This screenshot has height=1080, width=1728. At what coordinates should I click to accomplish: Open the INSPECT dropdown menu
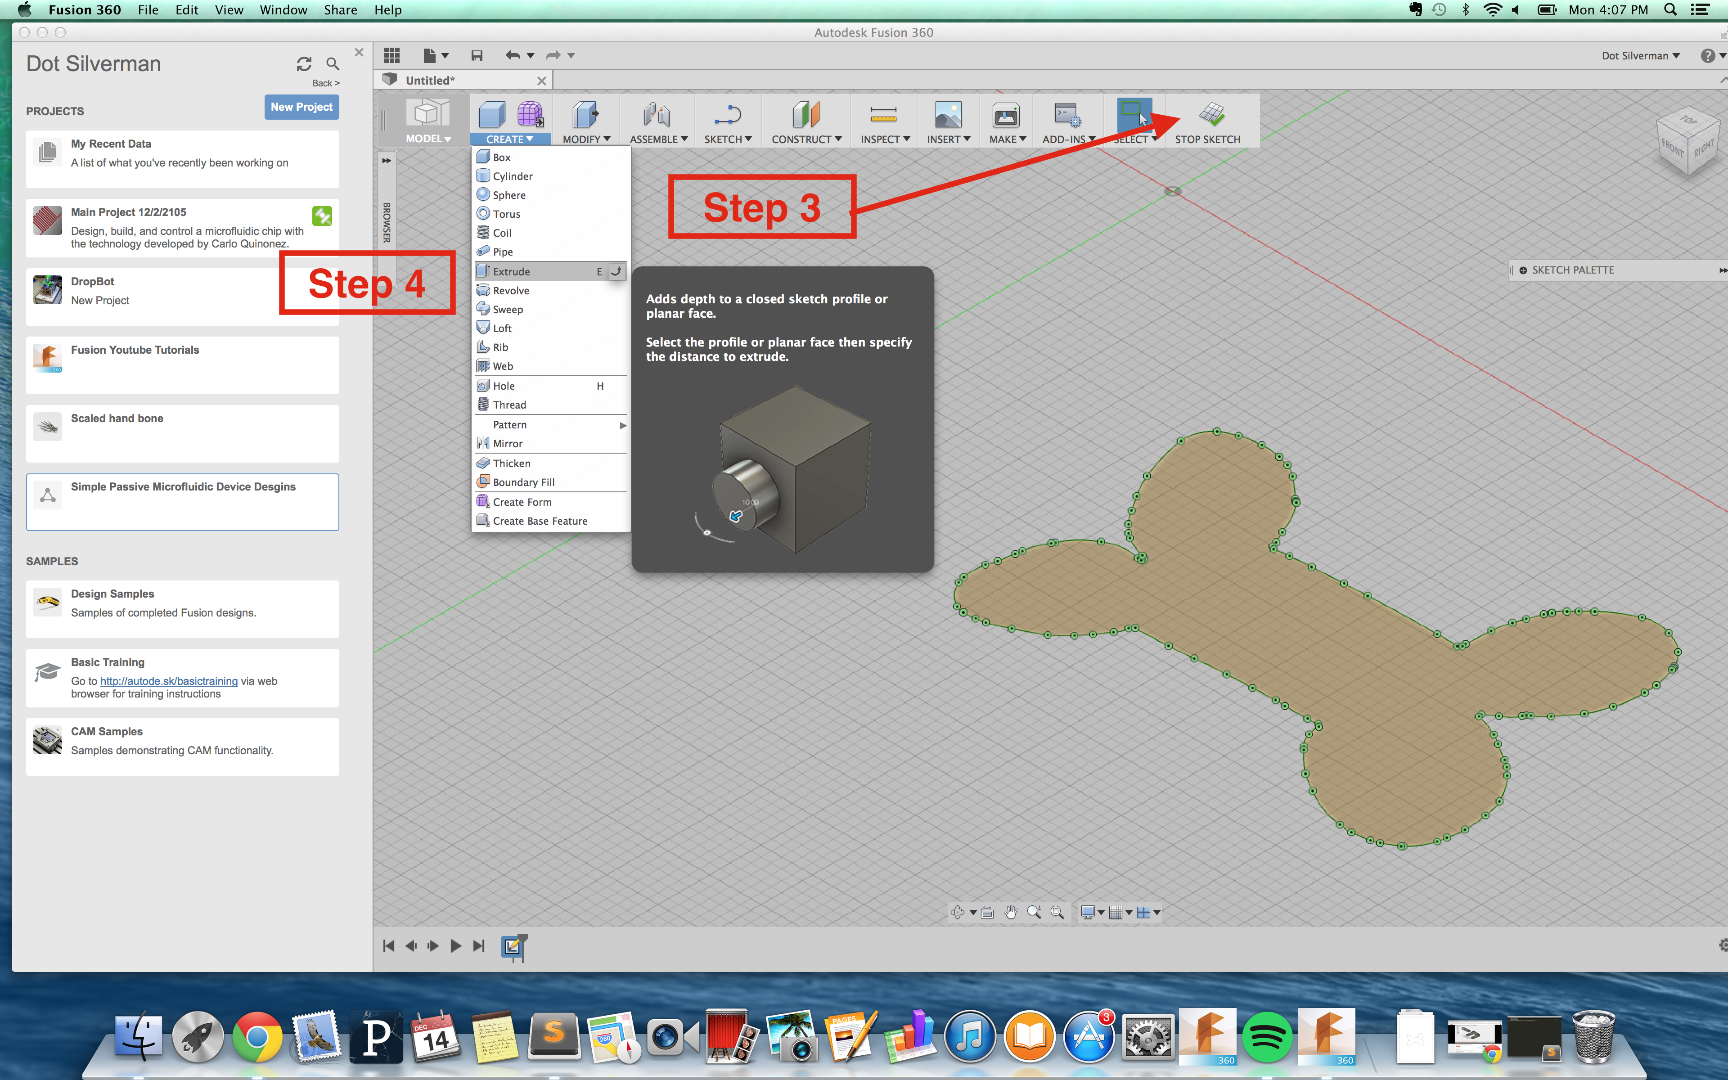click(886, 140)
